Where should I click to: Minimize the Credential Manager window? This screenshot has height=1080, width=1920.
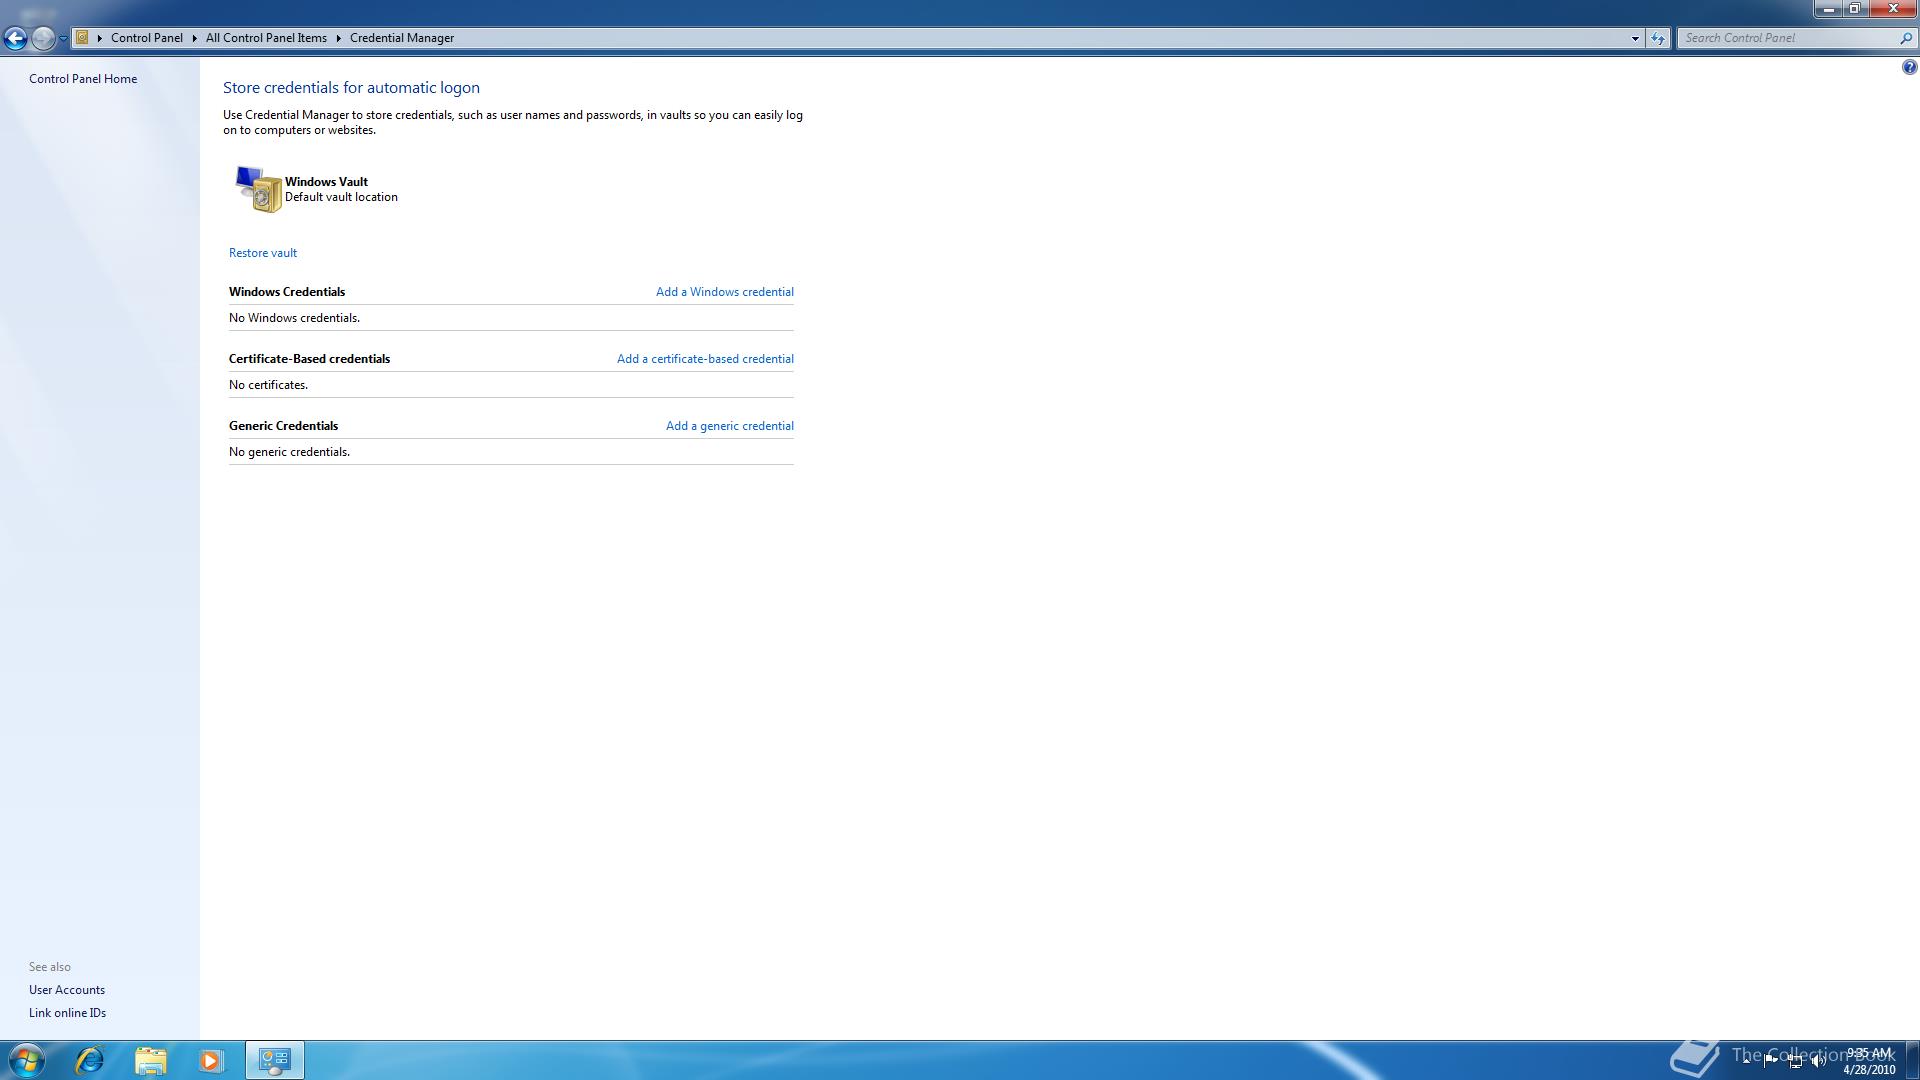click(1828, 9)
